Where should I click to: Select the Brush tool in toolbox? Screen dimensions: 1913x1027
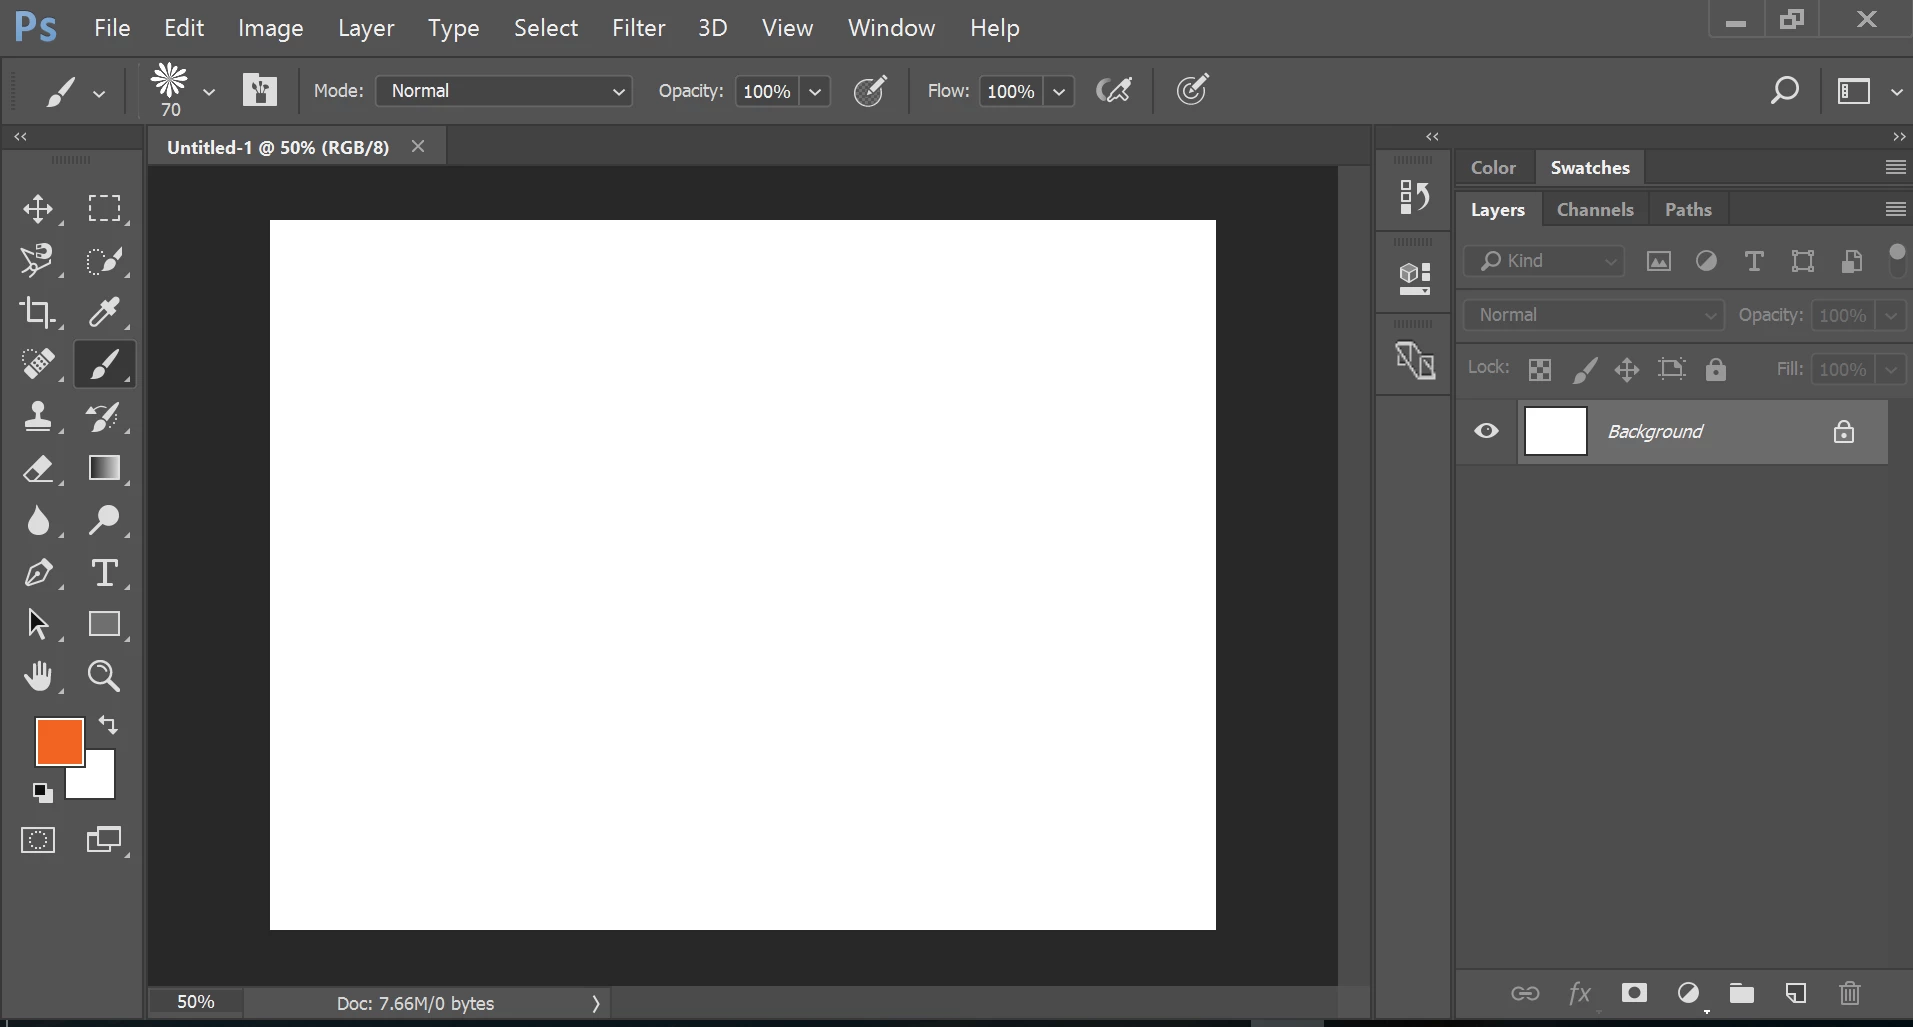click(104, 364)
